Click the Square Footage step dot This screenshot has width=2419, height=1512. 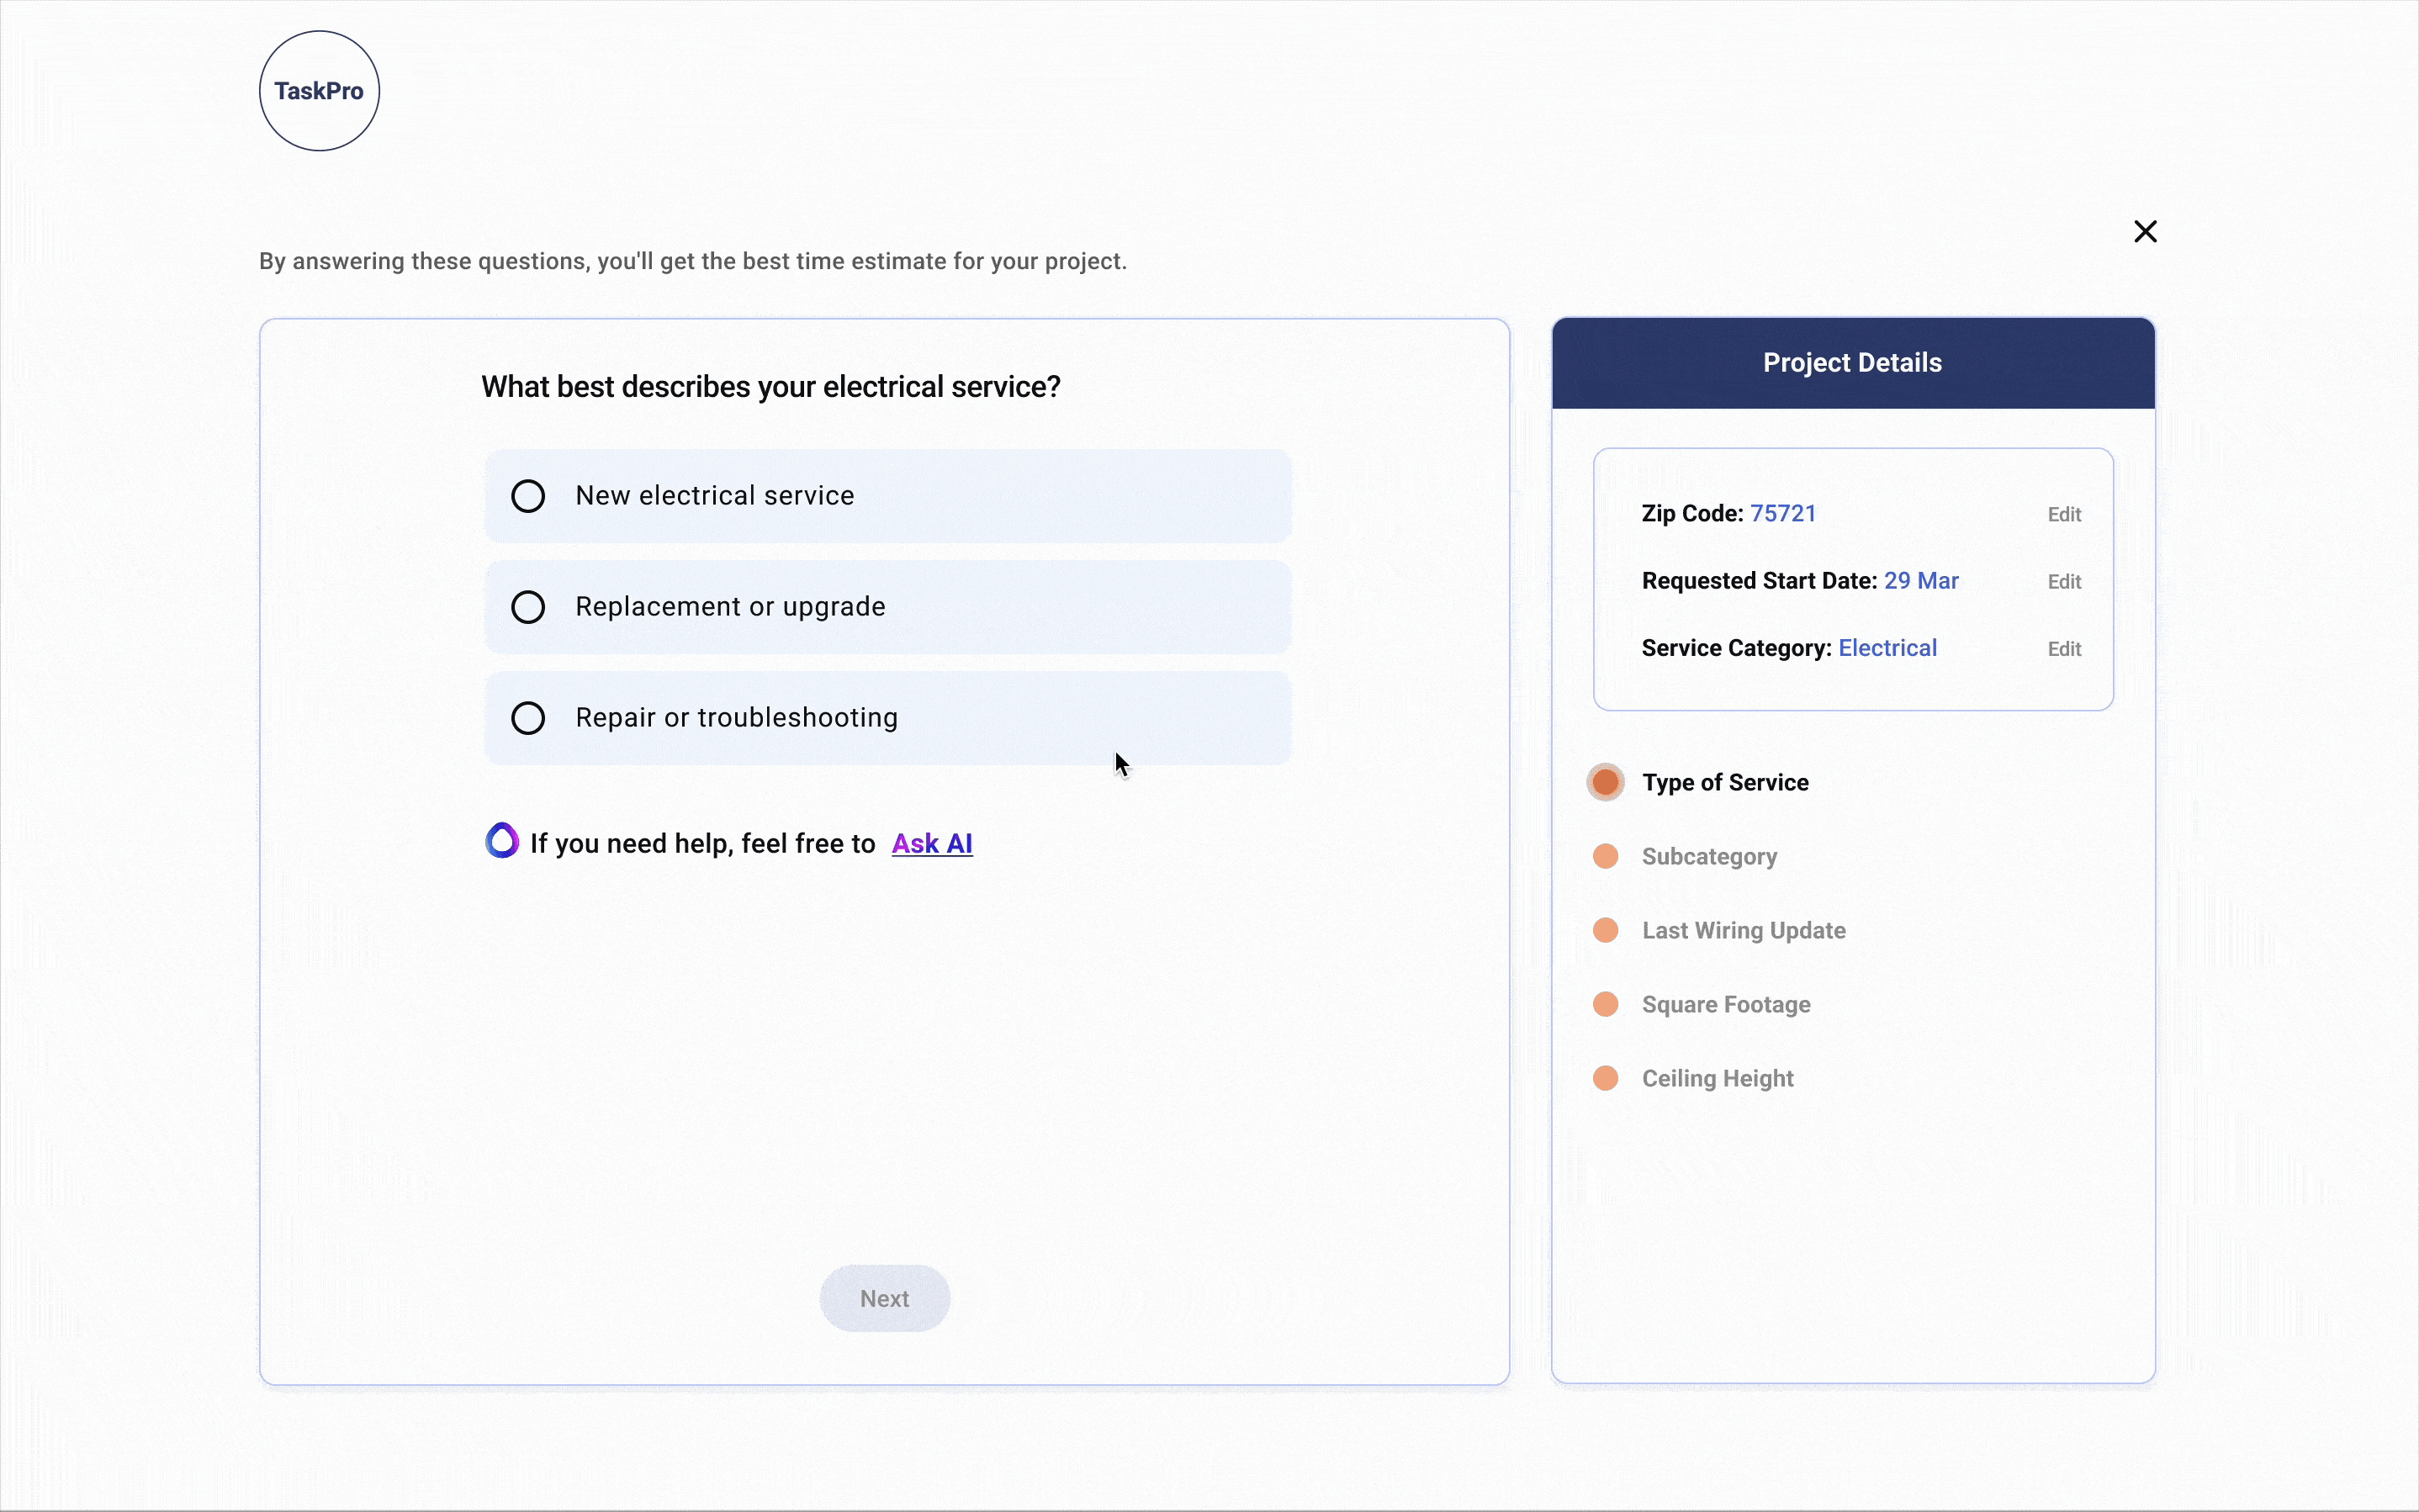click(x=1606, y=1004)
